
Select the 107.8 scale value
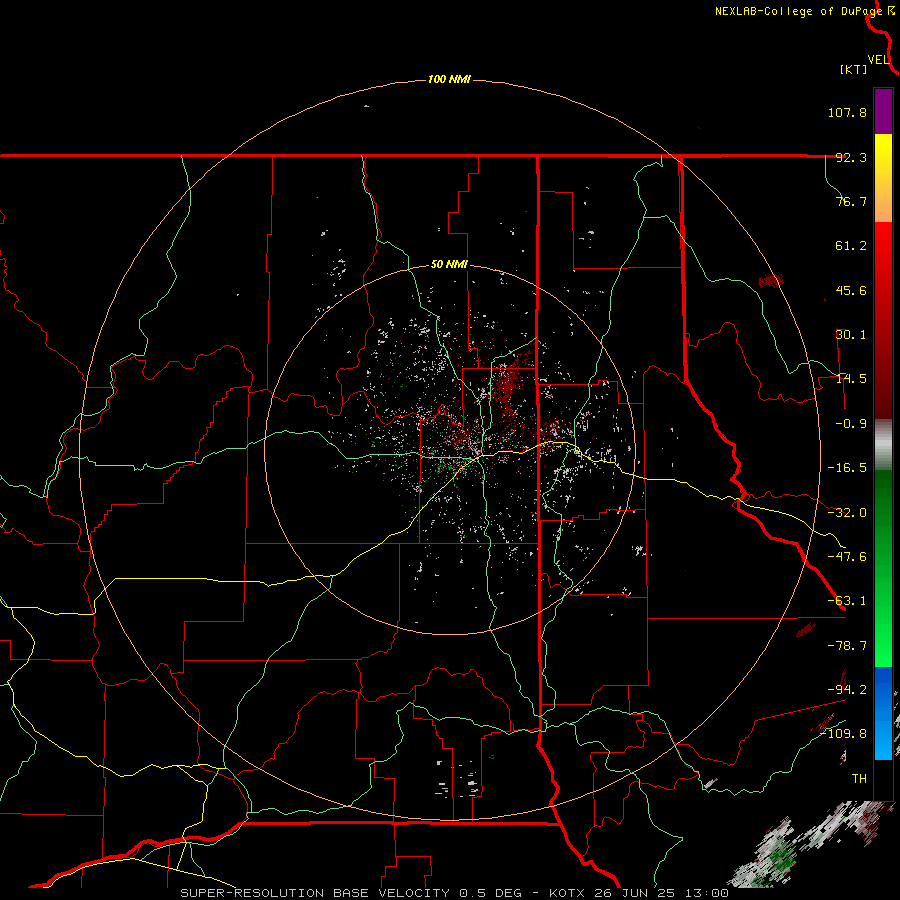click(847, 112)
